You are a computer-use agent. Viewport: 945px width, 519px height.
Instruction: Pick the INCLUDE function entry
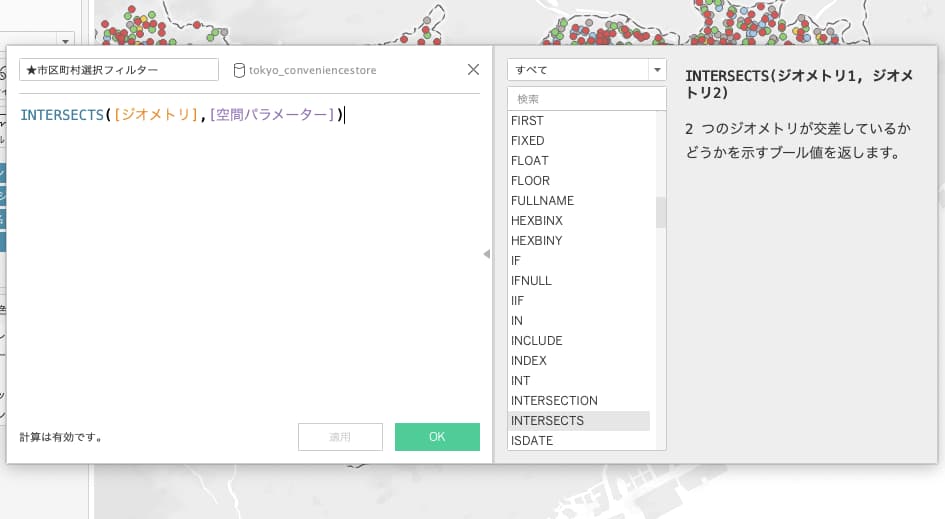click(x=536, y=340)
